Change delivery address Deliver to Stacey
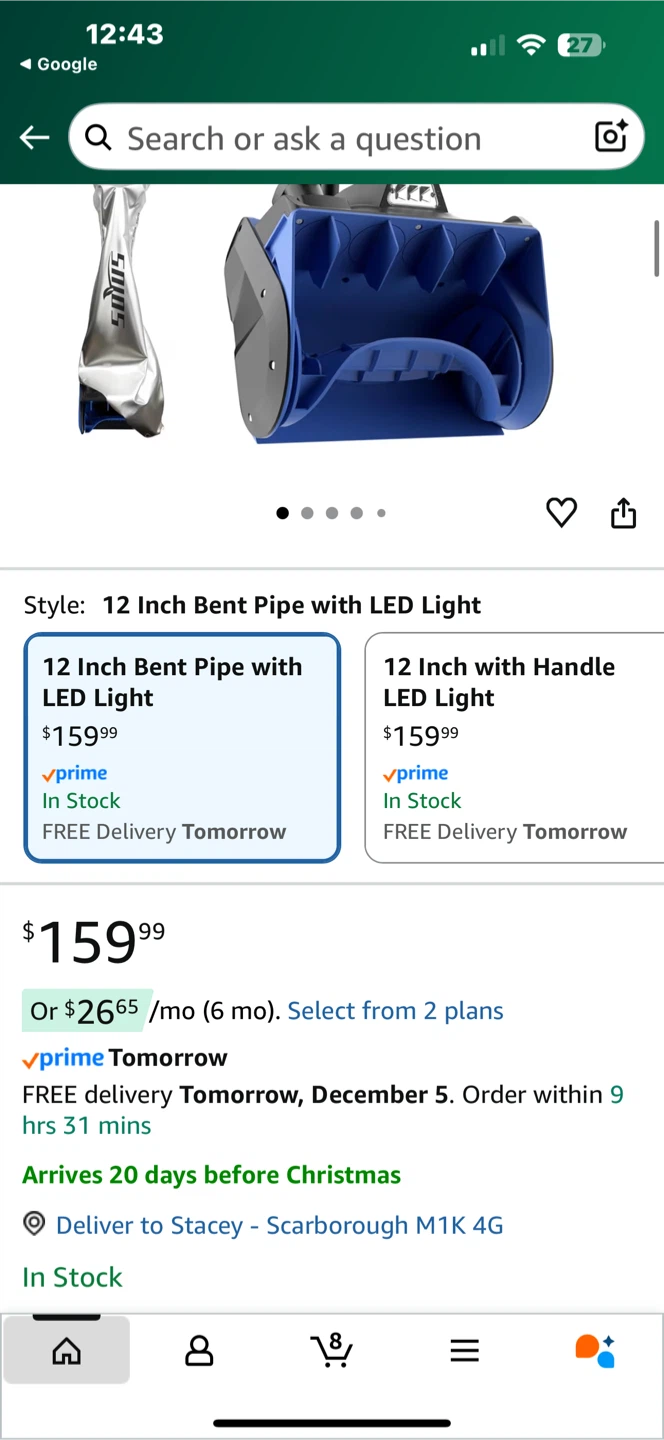 tap(279, 1225)
